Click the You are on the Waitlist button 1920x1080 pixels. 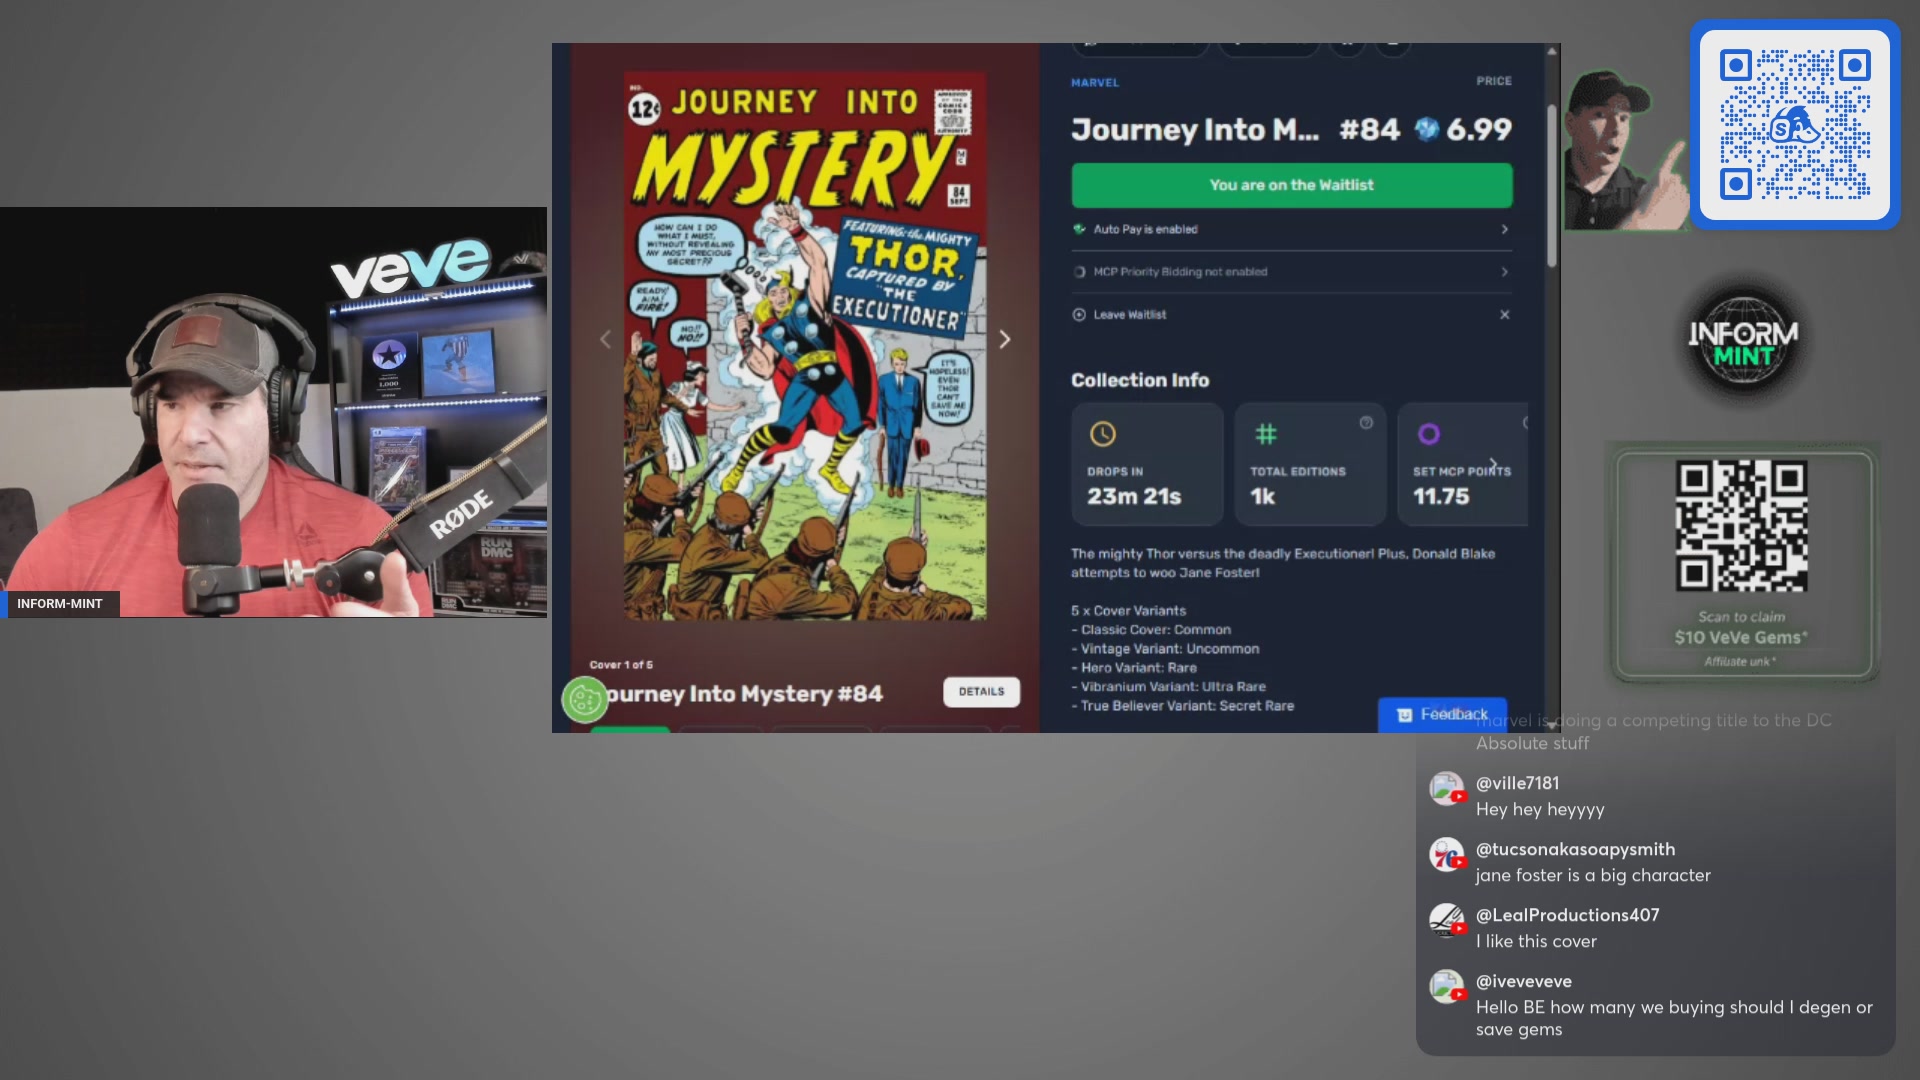coord(1292,185)
